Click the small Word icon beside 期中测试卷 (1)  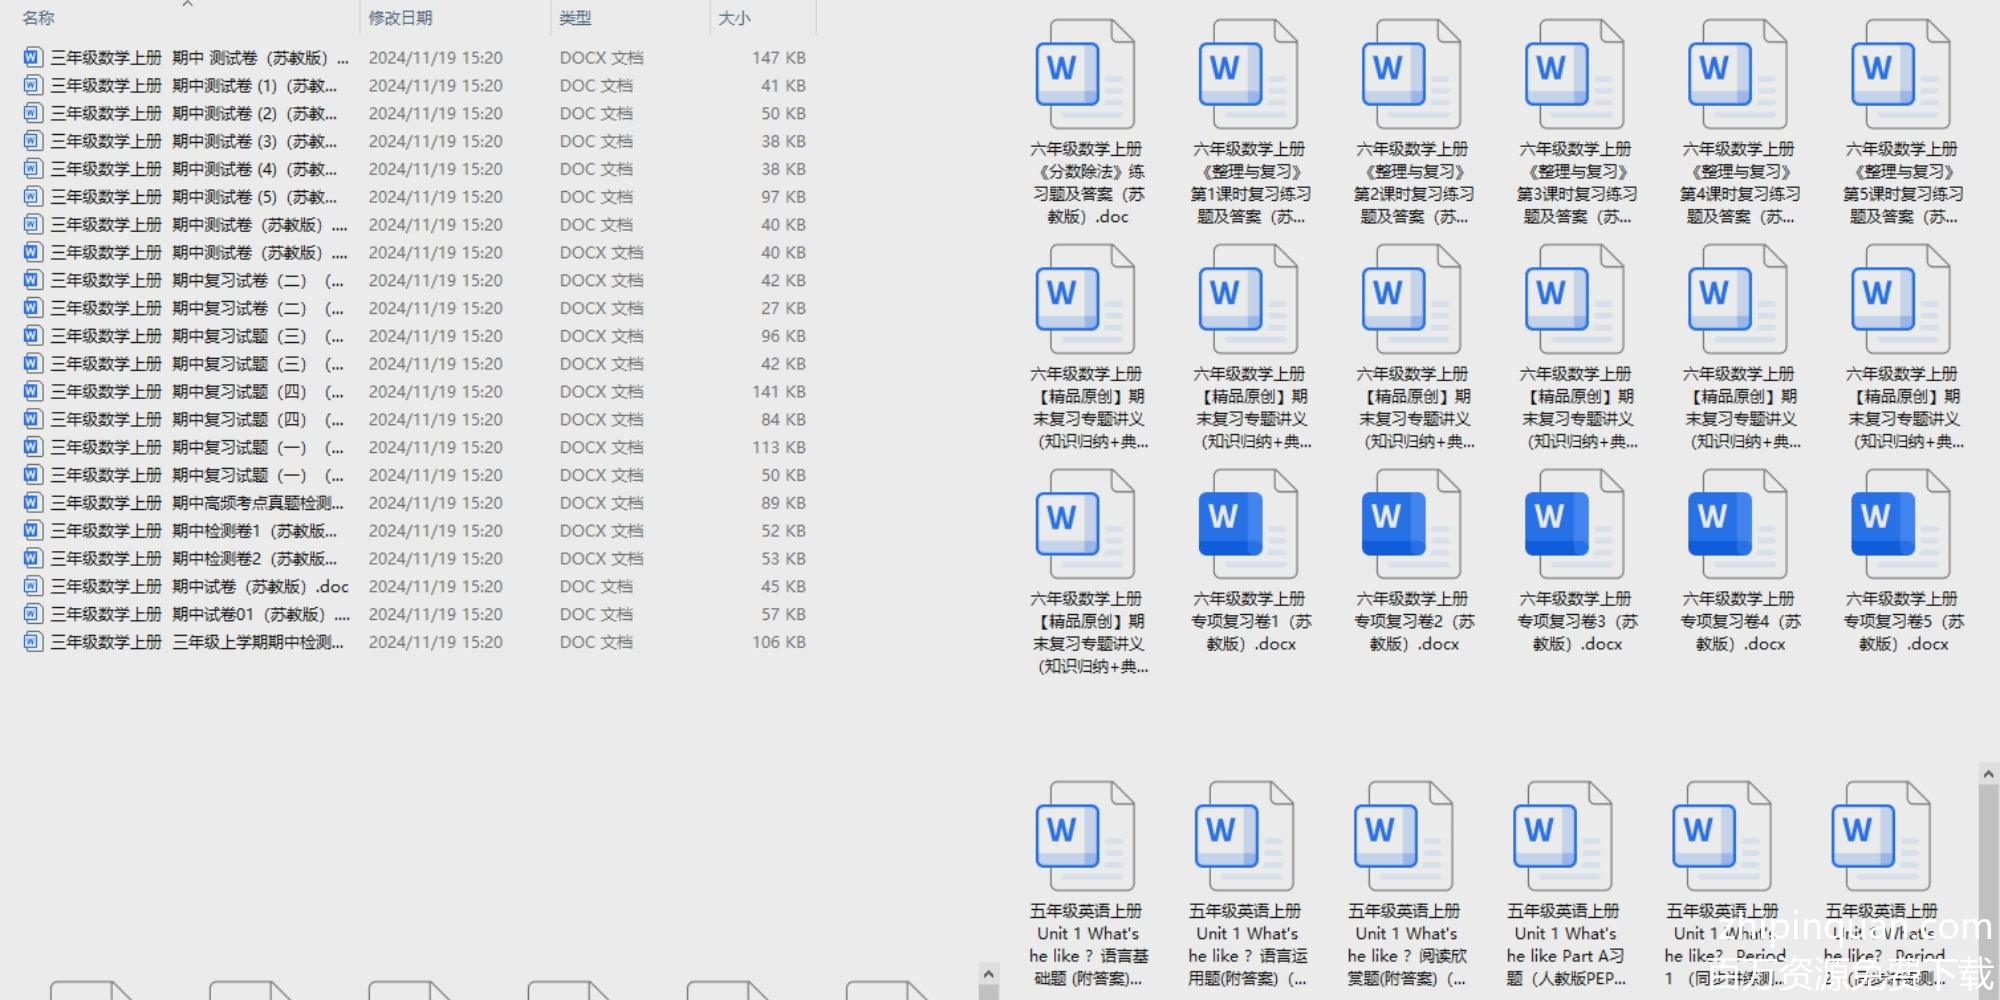(x=33, y=86)
